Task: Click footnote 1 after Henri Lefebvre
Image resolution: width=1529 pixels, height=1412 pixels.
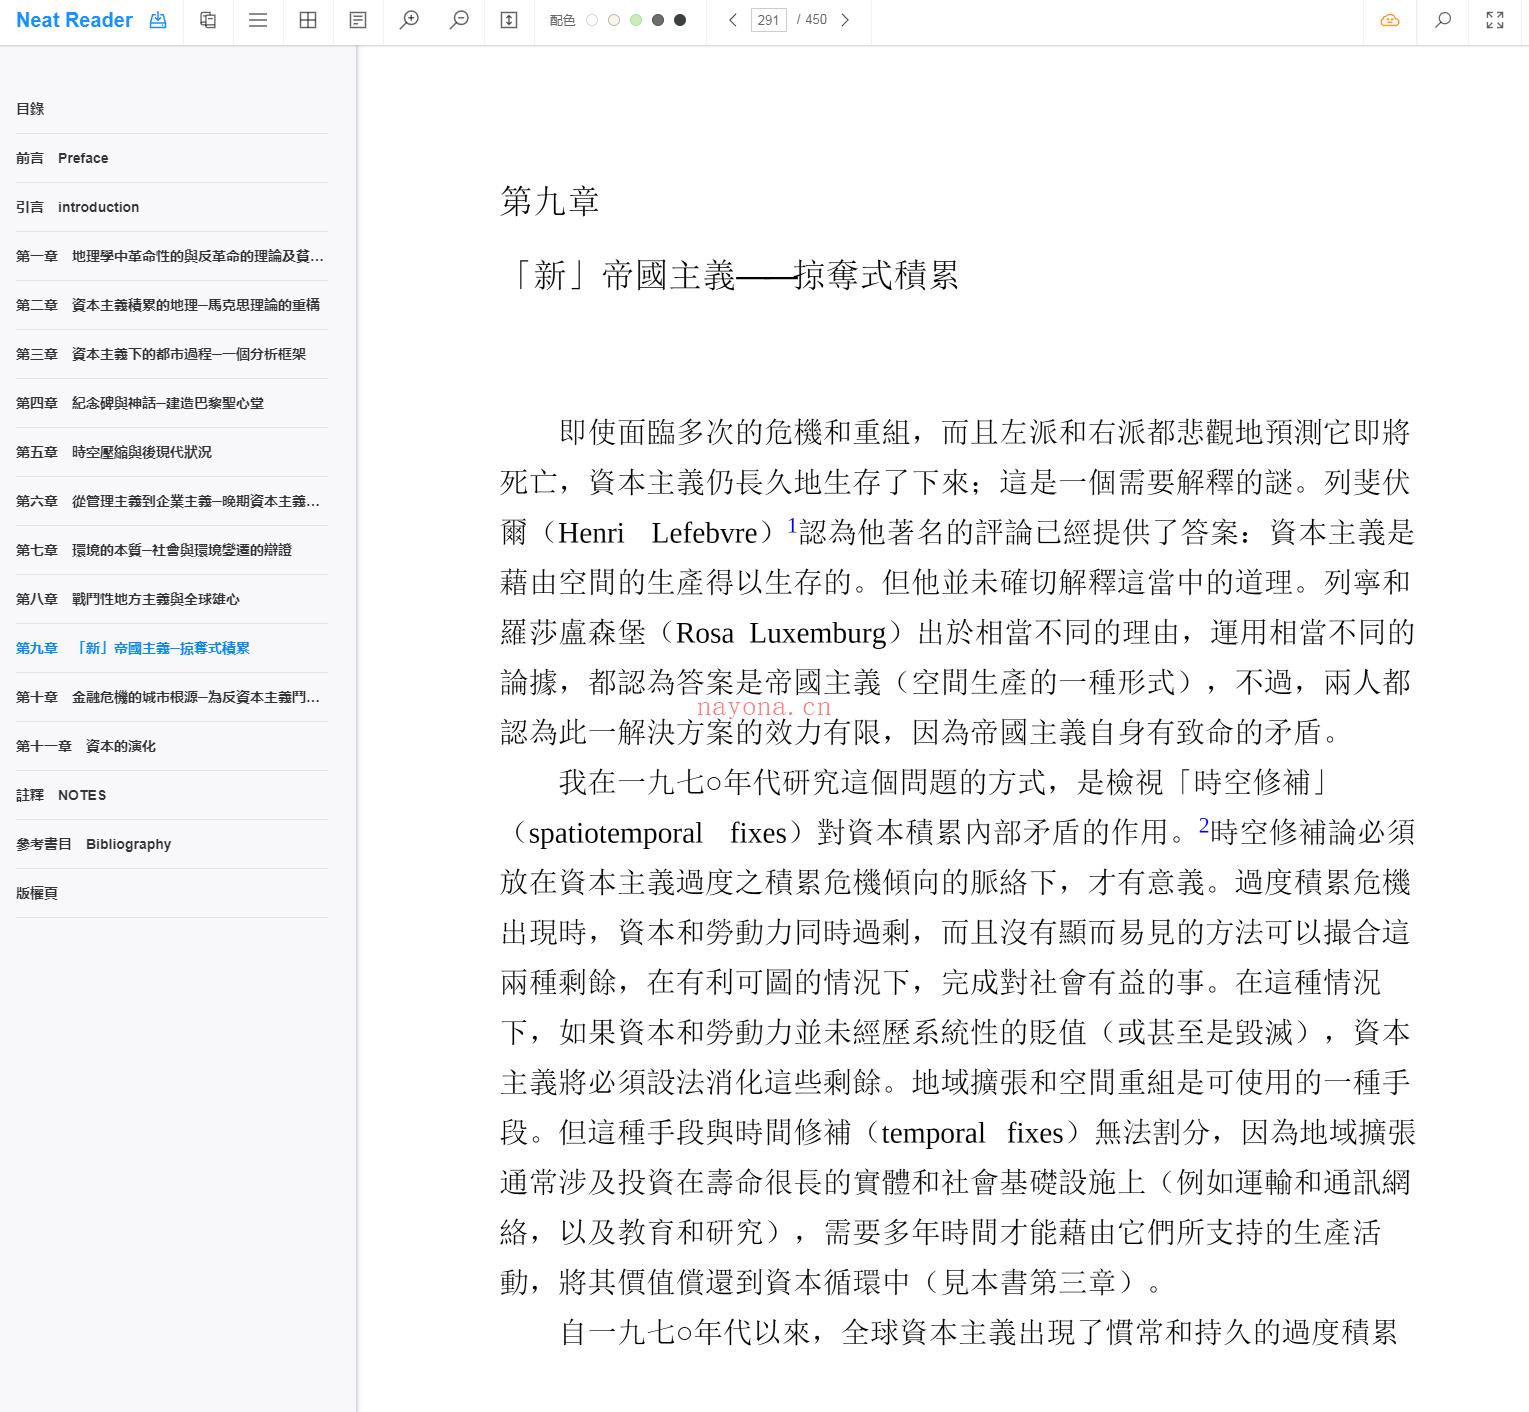Action: click(792, 525)
